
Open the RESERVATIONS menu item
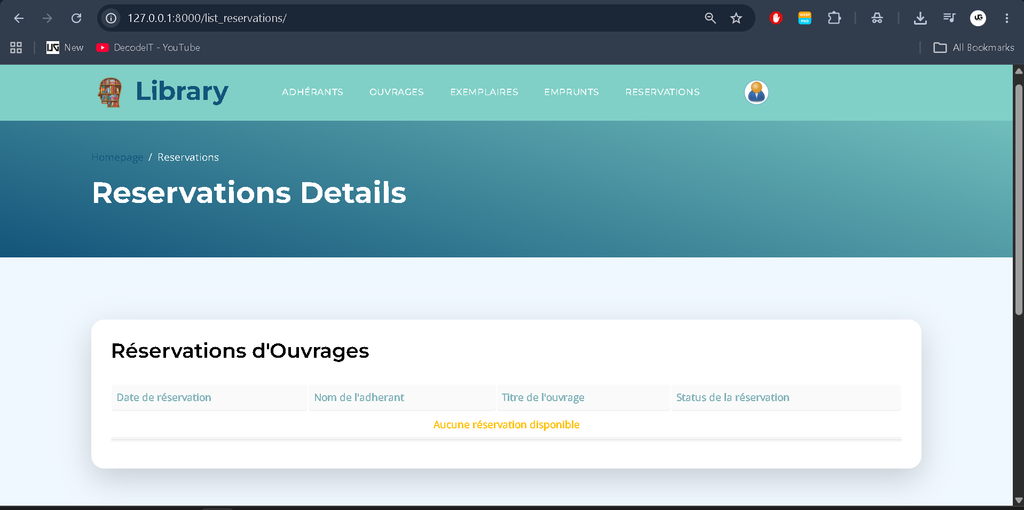point(662,92)
